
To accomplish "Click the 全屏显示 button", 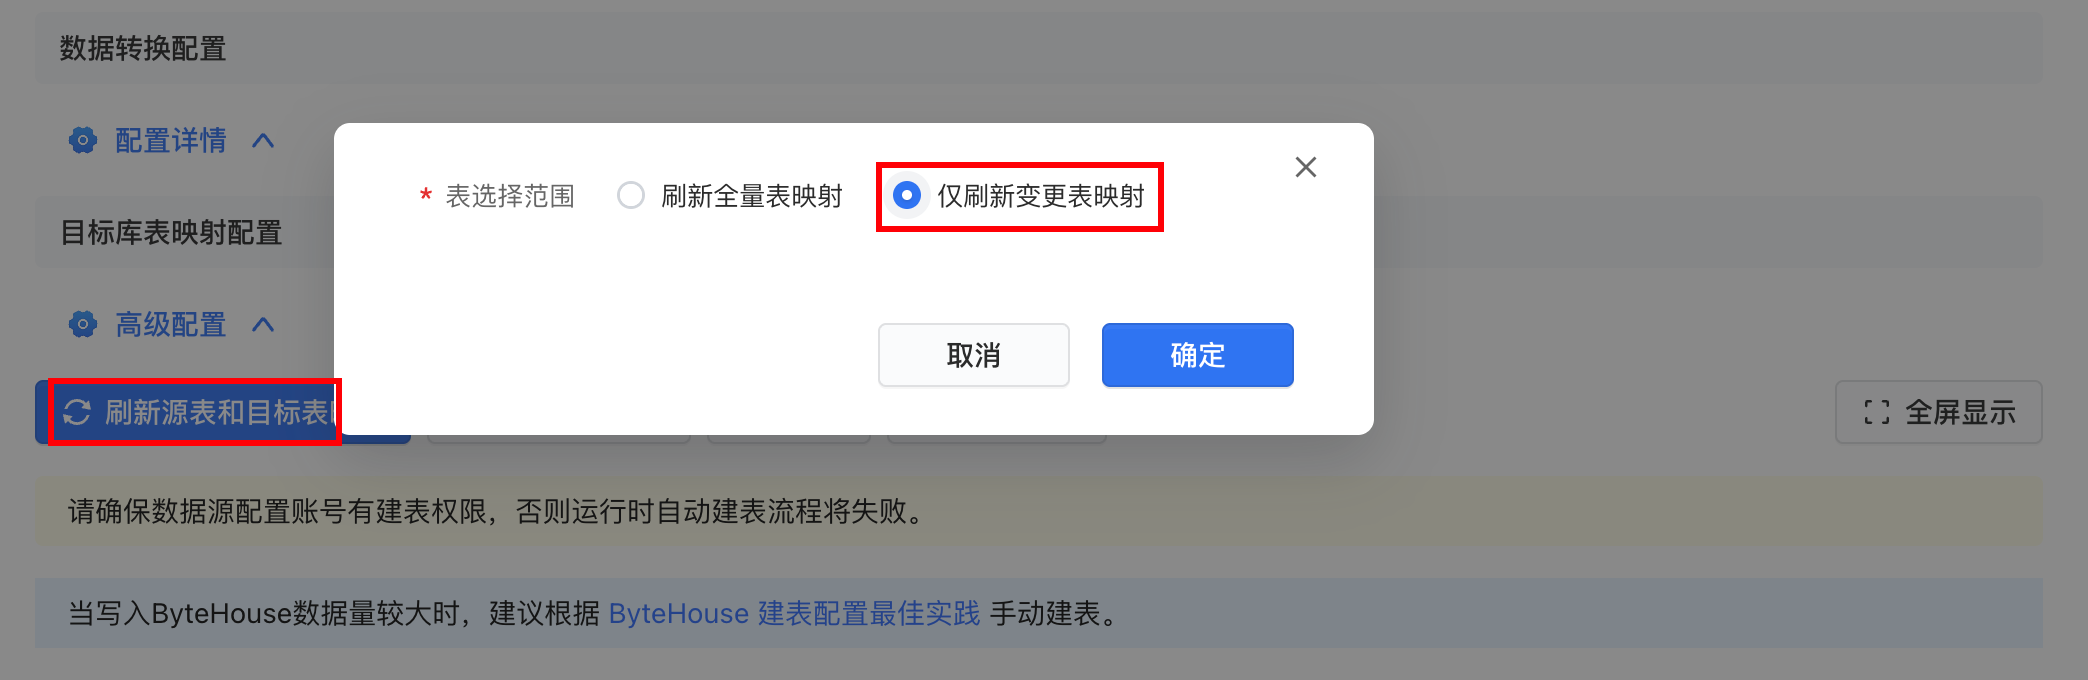I will [x=1939, y=412].
